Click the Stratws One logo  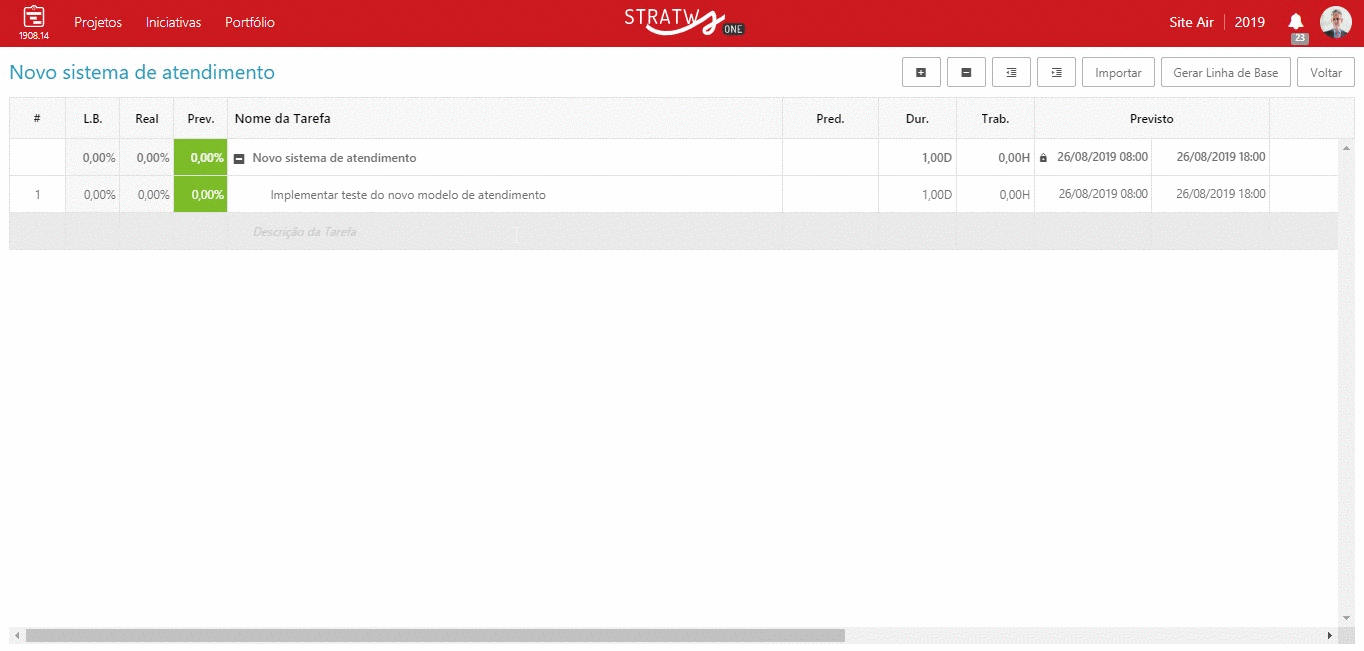682,21
